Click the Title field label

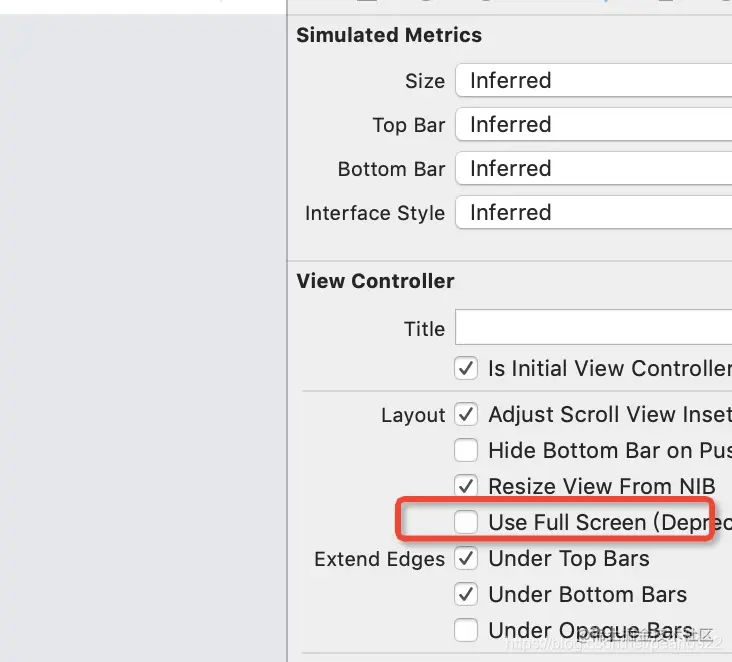424,329
